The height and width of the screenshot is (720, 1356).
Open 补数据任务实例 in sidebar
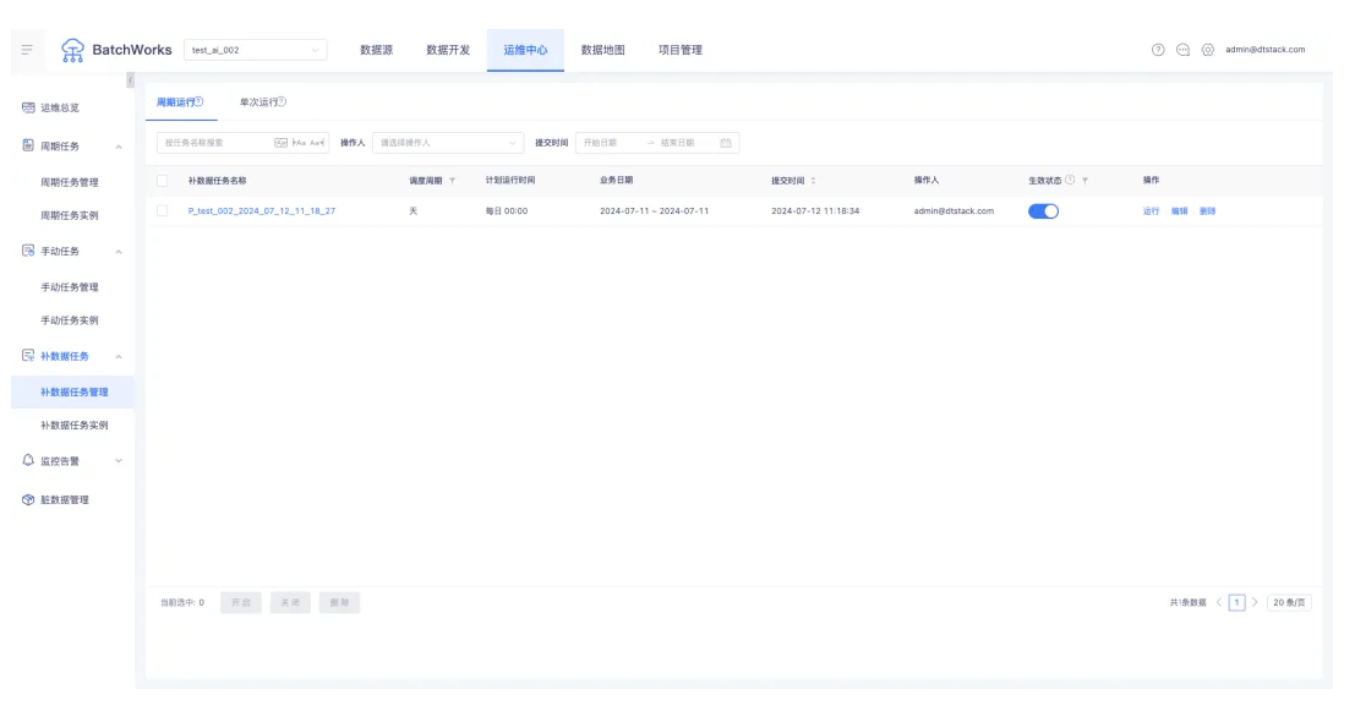point(74,425)
